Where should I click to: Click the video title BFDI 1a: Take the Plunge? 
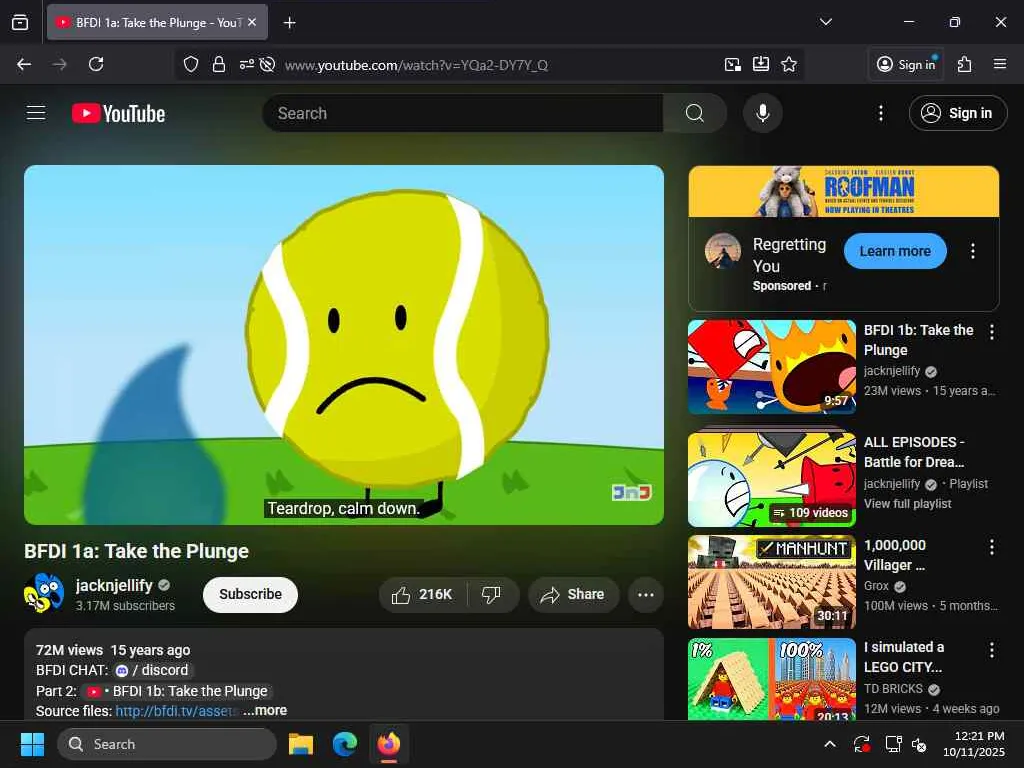click(x=136, y=551)
